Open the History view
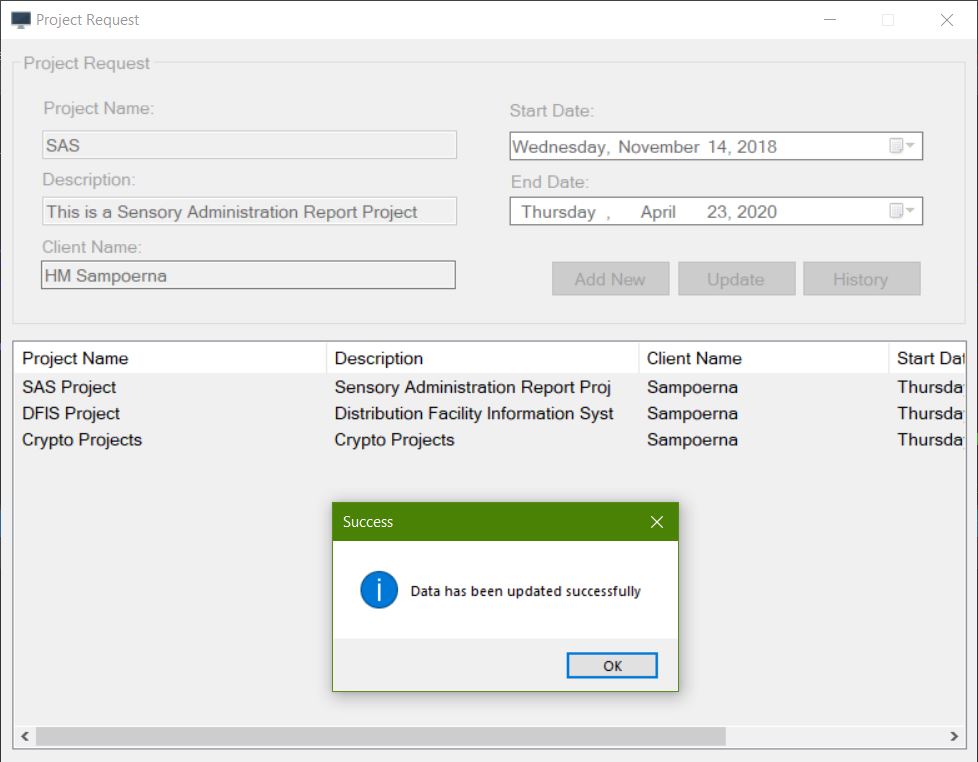 pos(861,278)
